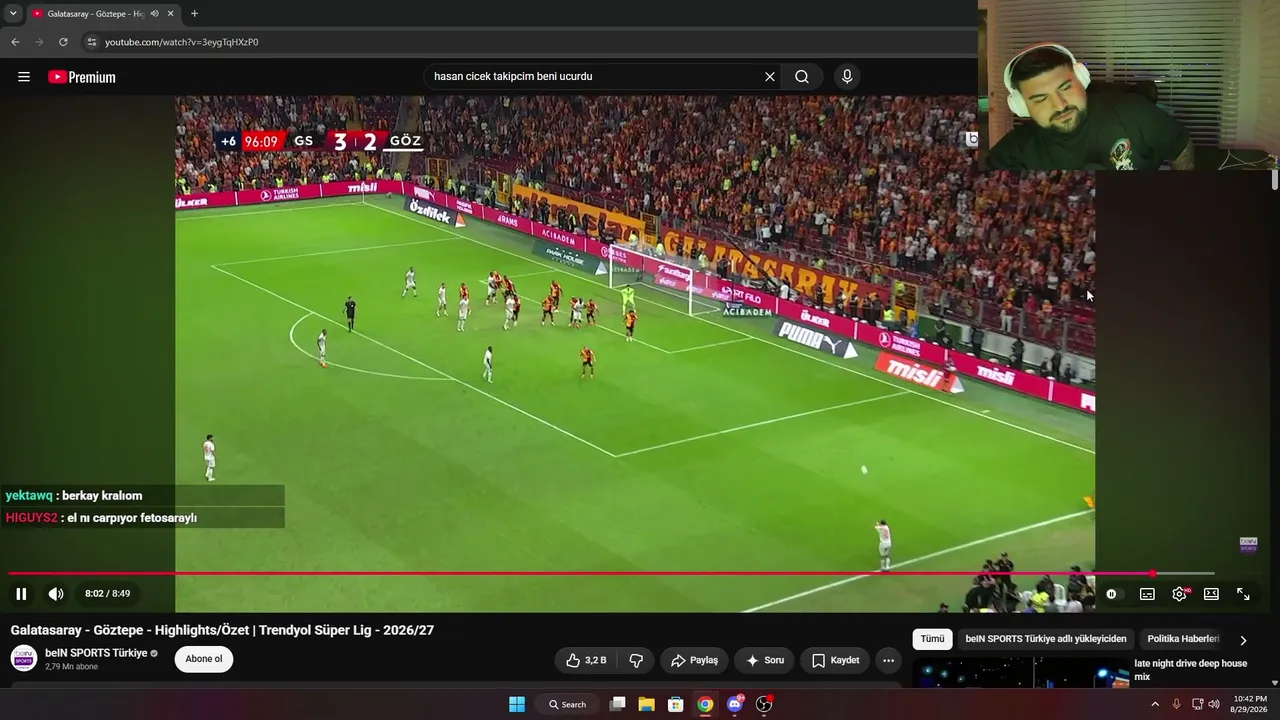Go back in Chrome
Image resolution: width=1280 pixels, height=720 pixels.
tap(15, 42)
